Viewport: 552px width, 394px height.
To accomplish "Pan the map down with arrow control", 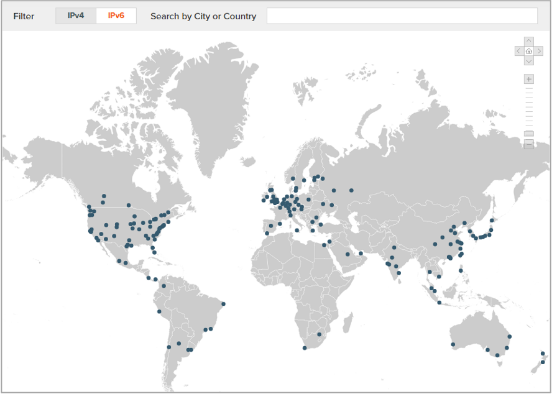I will (529, 61).
